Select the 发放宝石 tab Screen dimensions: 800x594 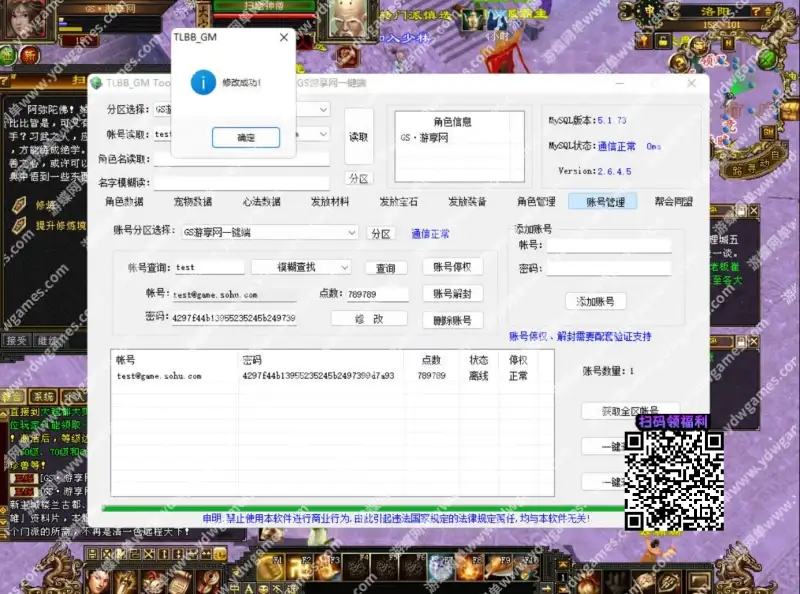click(x=398, y=202)
